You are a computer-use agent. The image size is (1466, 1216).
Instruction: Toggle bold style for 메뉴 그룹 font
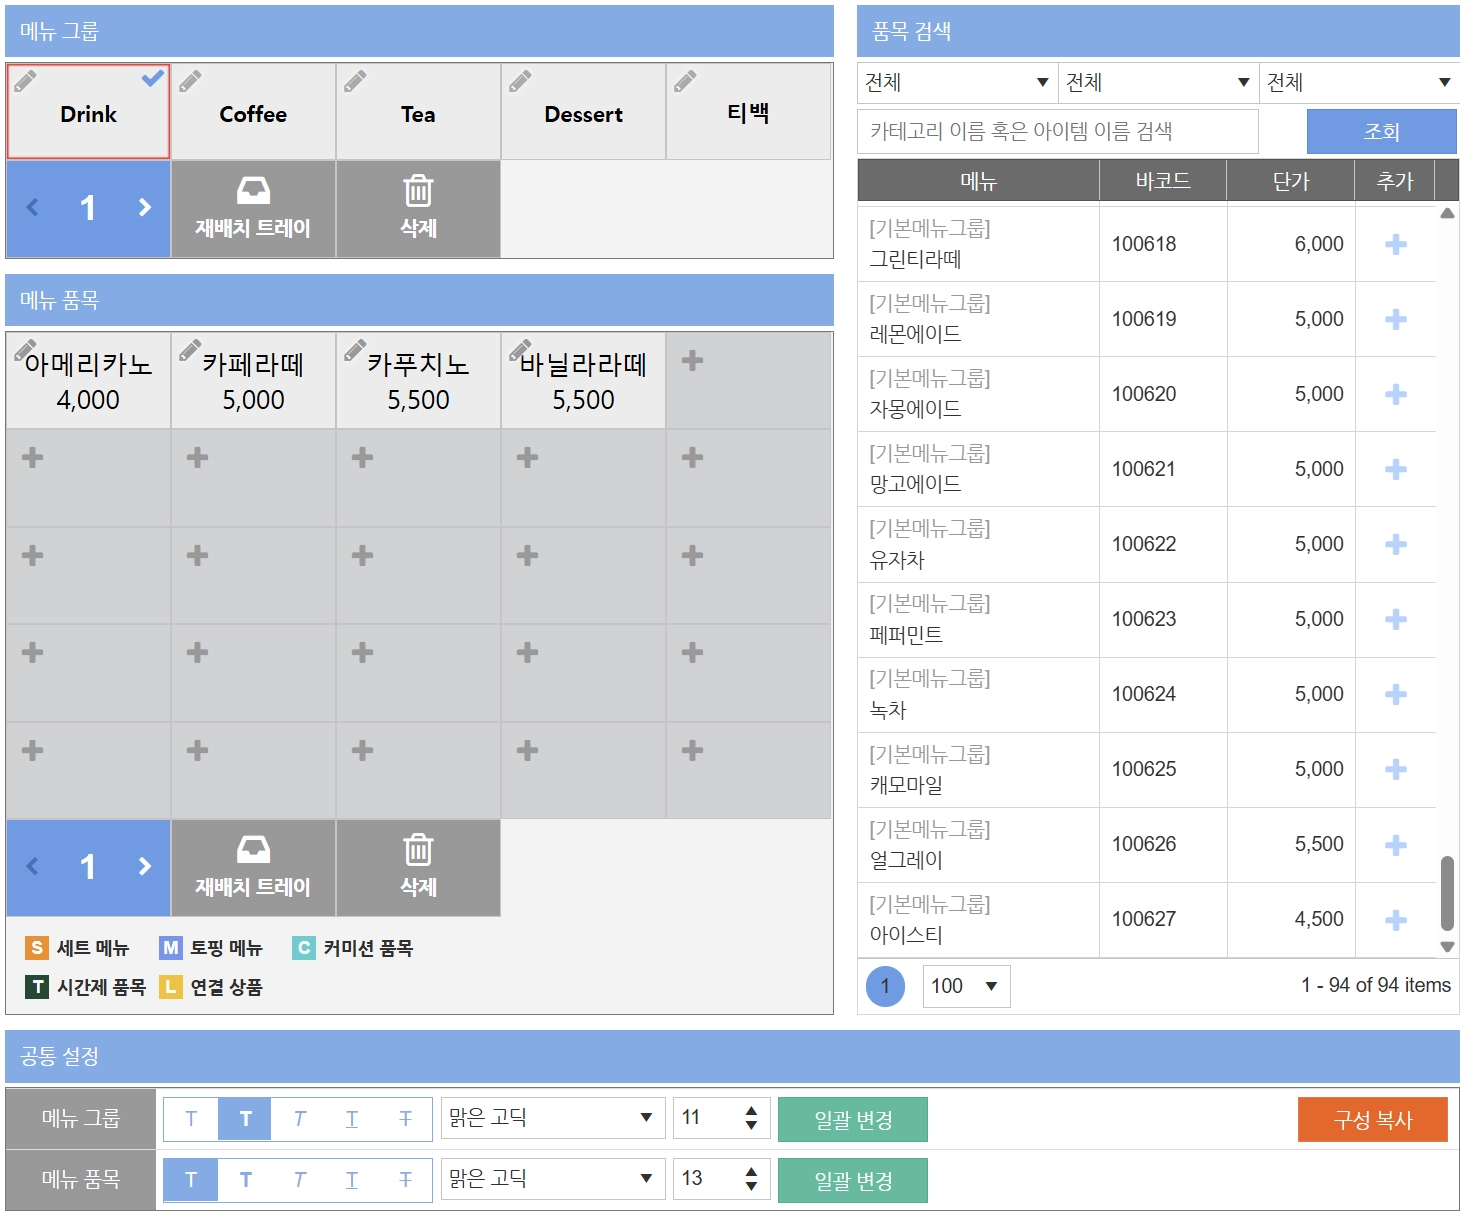(245, 1119)
